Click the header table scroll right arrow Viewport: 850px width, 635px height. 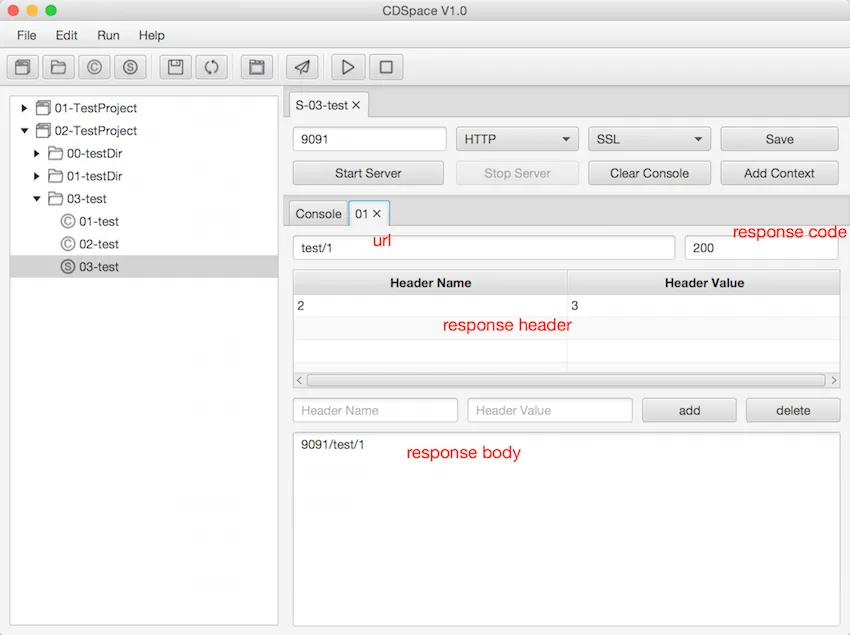pyautogui.click(x=834, y=380)
